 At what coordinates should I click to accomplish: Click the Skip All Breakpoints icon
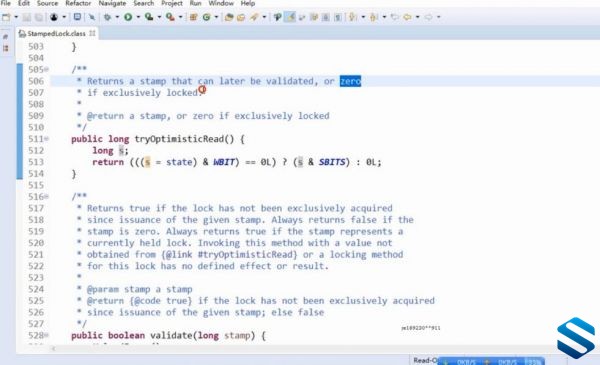pos(92,17)
